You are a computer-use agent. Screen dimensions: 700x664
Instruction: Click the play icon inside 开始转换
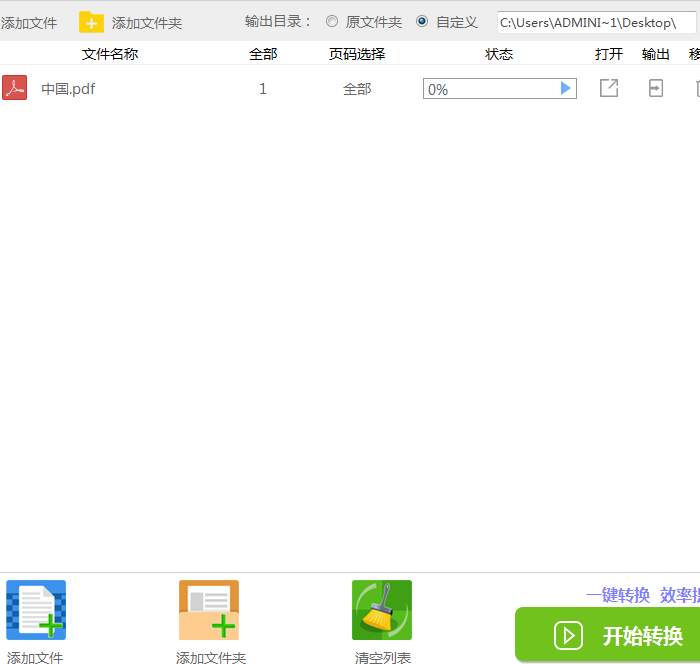[568, 635]
